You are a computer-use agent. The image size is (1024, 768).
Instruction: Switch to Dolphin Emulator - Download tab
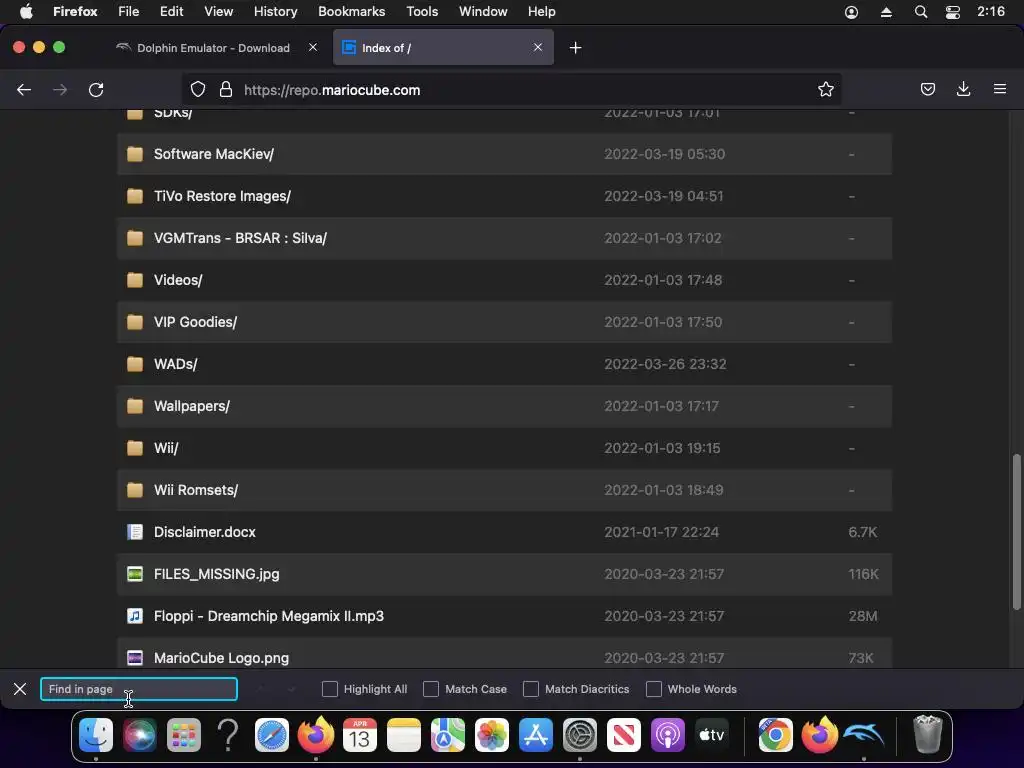(213, 48)
